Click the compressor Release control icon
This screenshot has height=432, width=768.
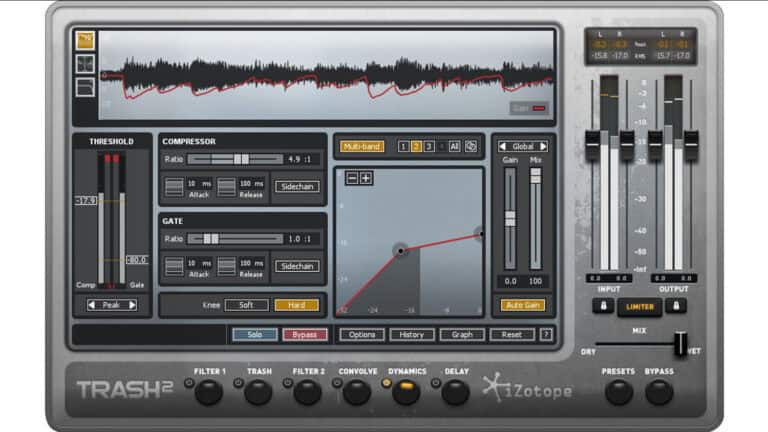tap(226, 187)
